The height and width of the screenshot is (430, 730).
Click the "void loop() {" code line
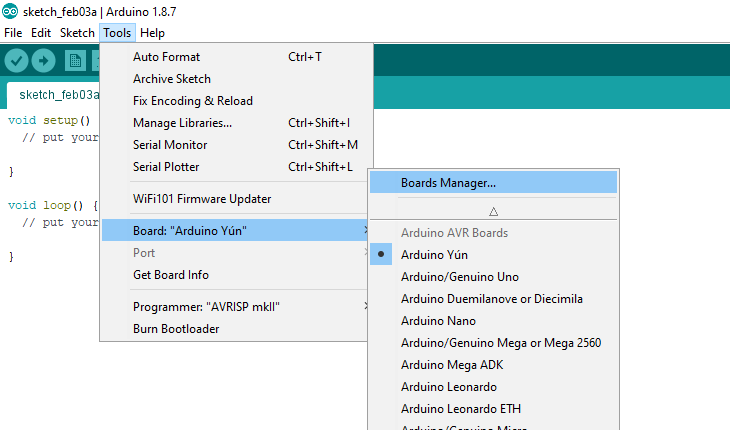point(53,205)
